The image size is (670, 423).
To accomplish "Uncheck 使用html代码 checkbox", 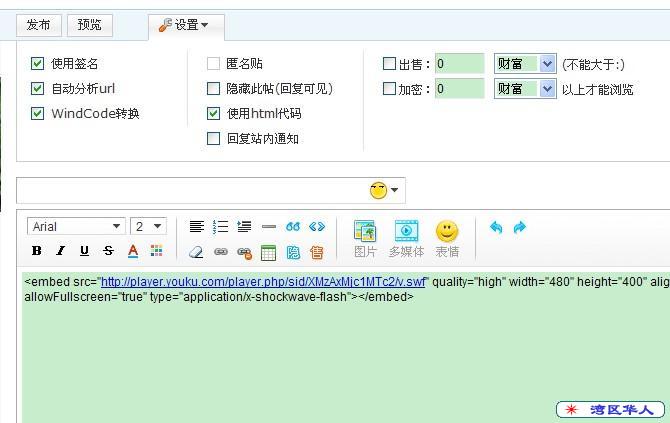I will (213, 113).
